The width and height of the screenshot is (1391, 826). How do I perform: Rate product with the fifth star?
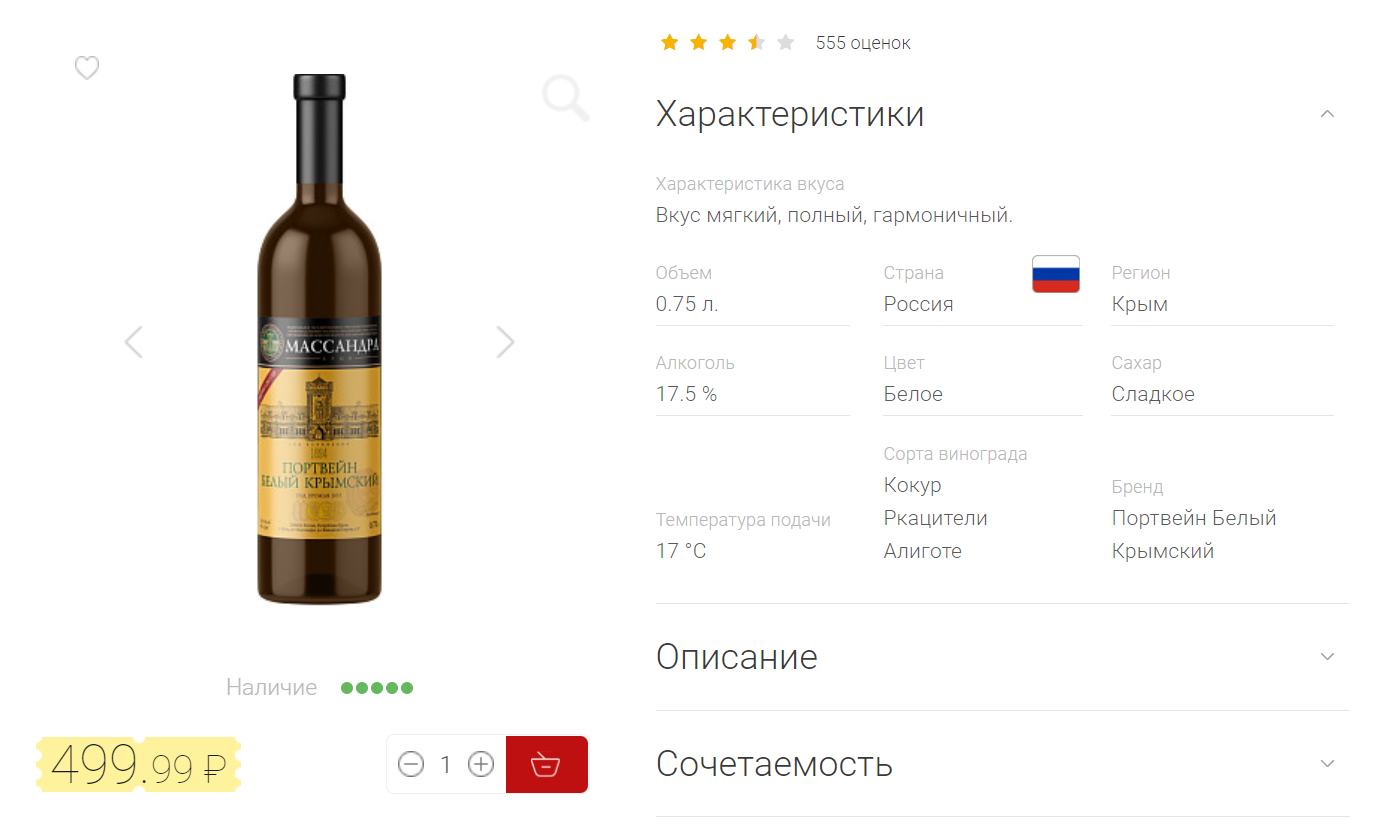[786, 42]
